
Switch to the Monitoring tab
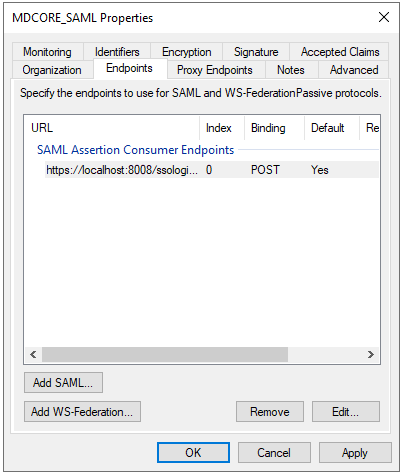[x=47, y=52]
